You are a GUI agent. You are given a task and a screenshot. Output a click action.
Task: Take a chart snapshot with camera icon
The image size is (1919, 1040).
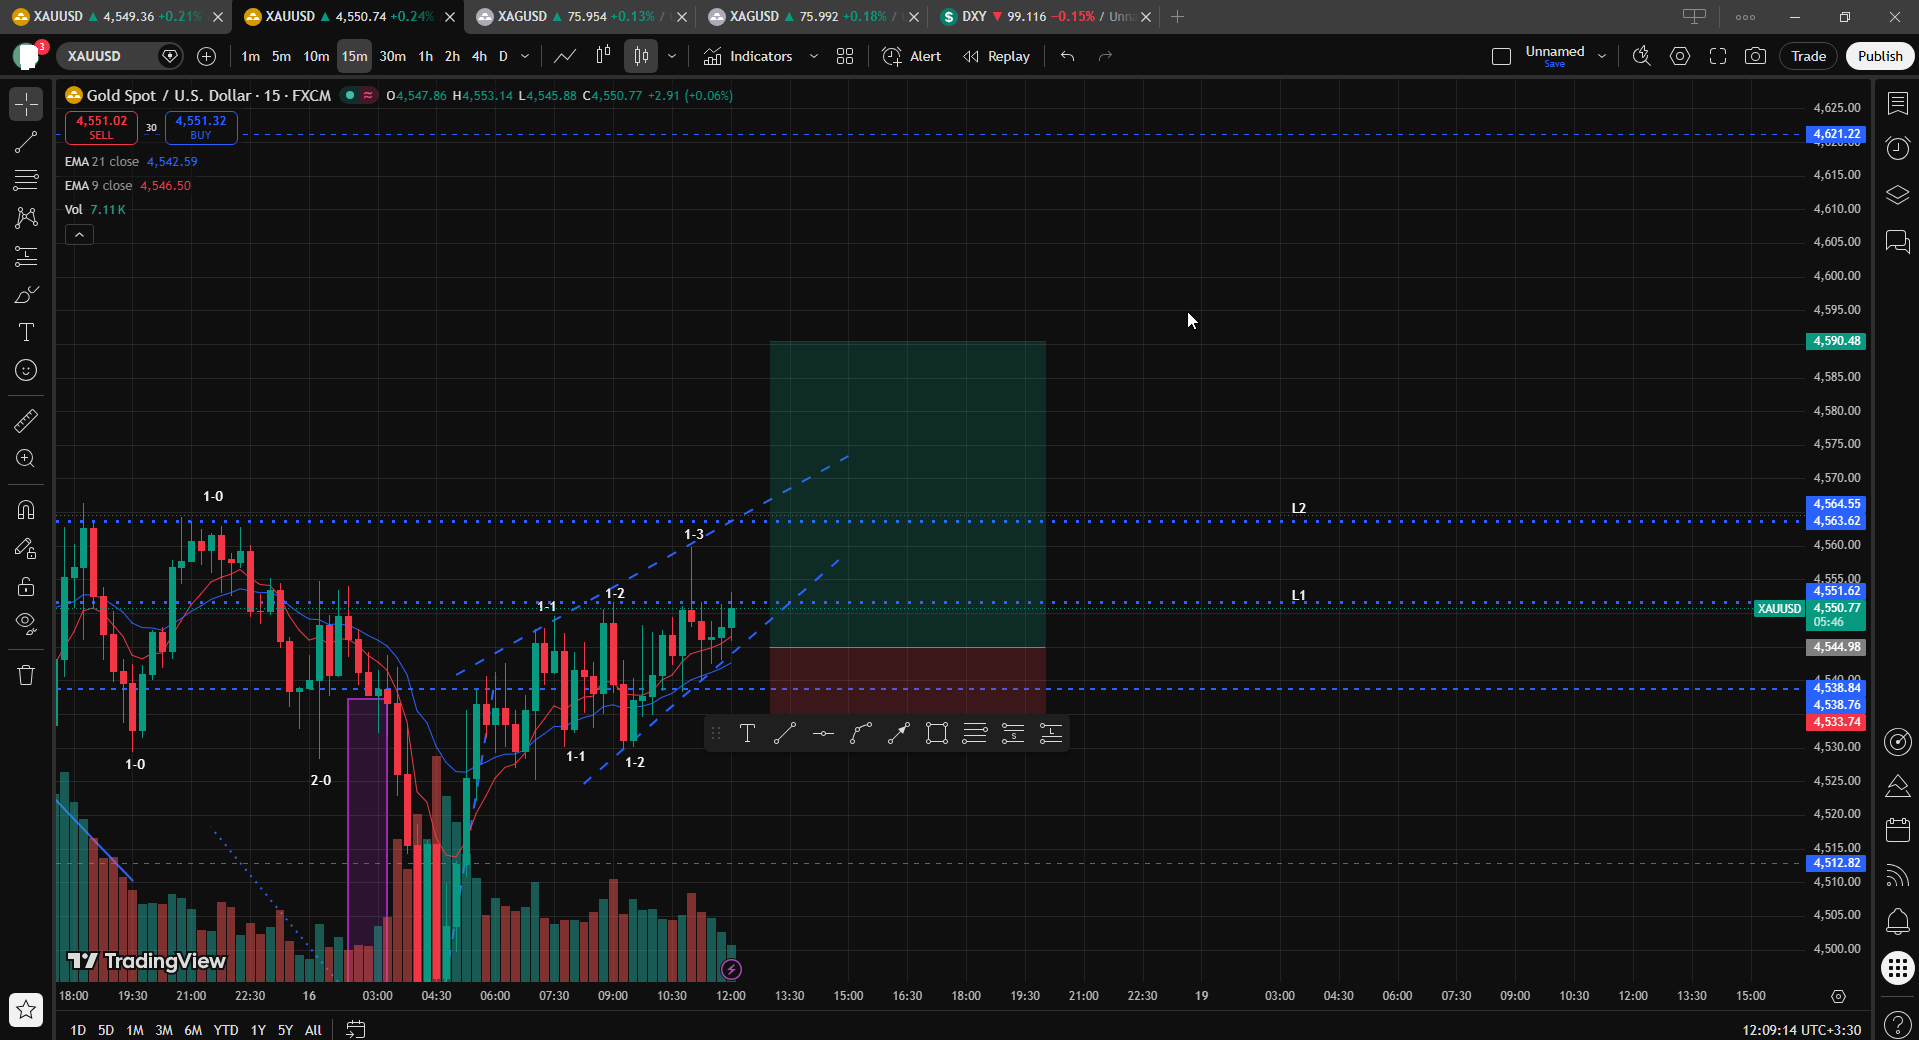coord(1755,56)
